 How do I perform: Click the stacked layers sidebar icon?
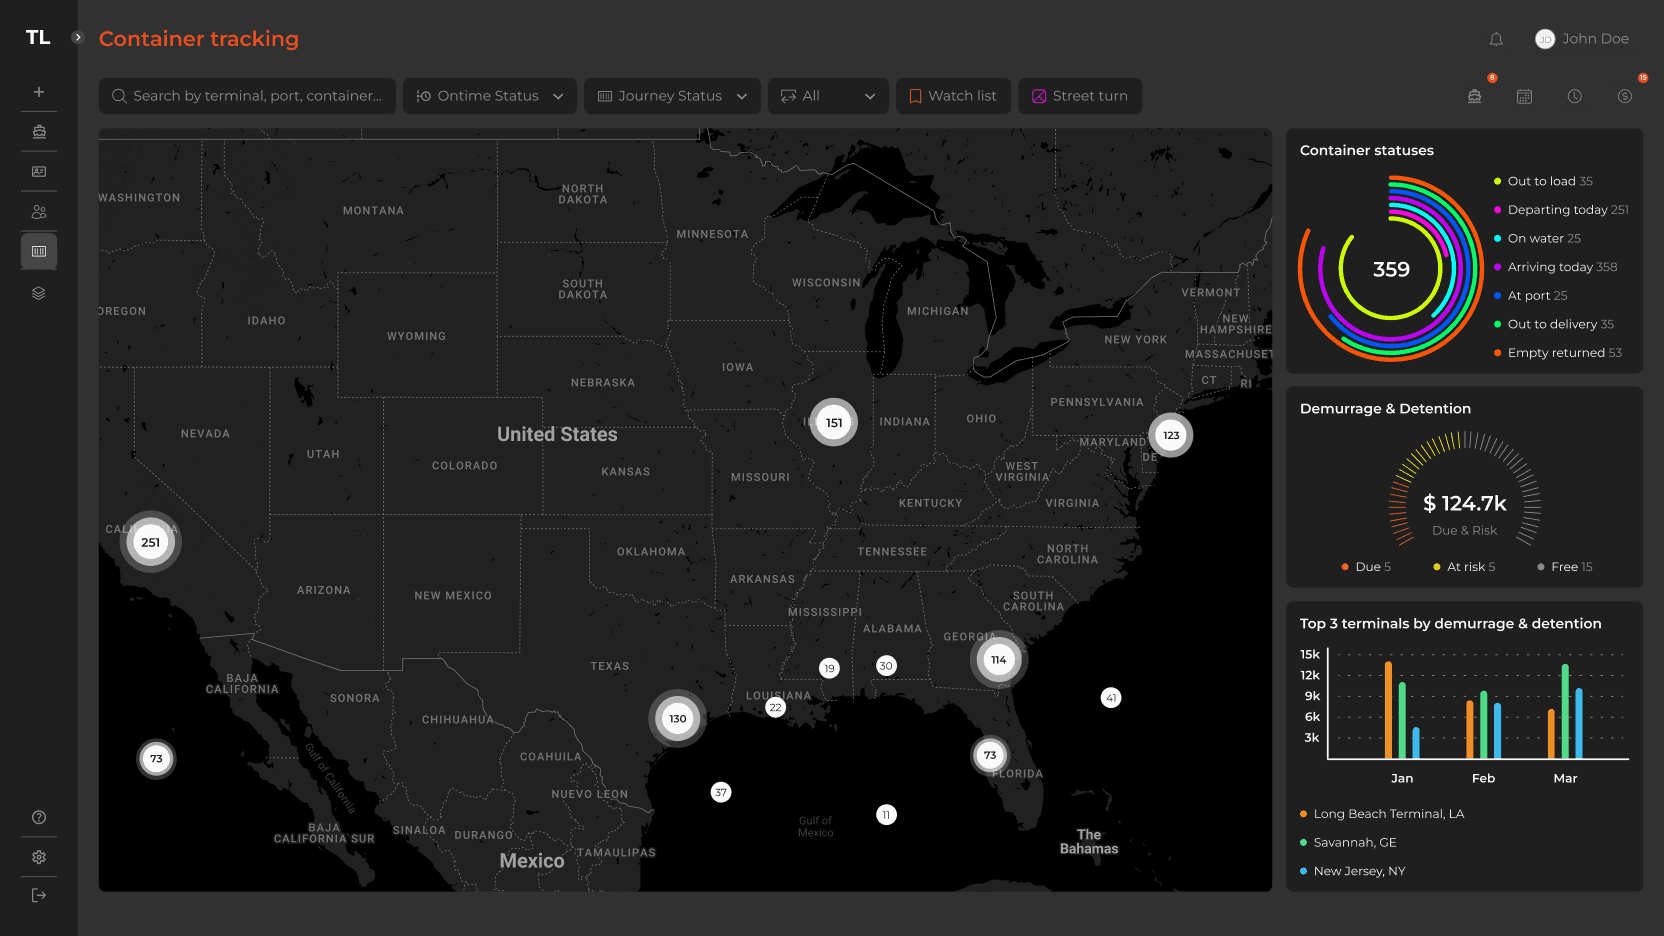coord(39,293)
